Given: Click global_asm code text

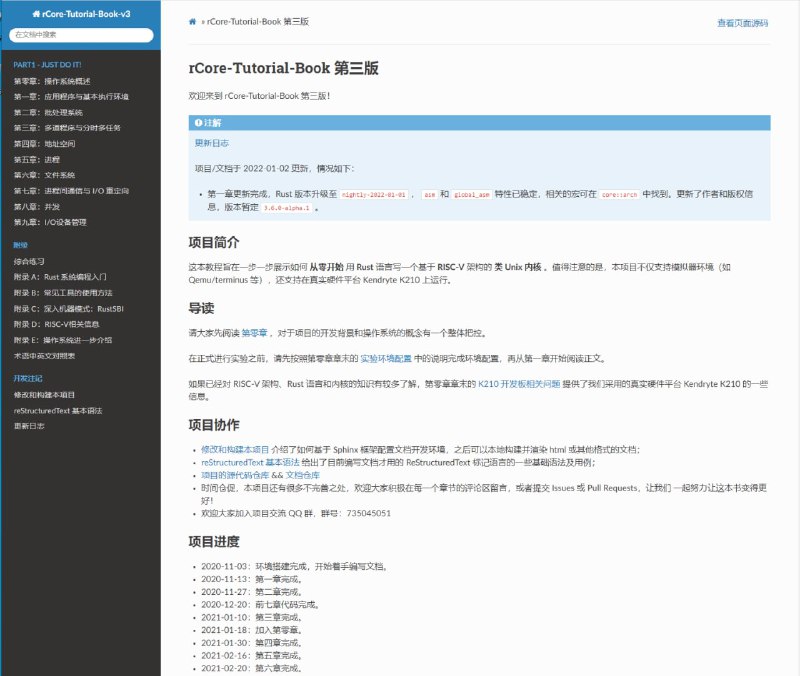Looking at the screenshot, I should 471,194.
